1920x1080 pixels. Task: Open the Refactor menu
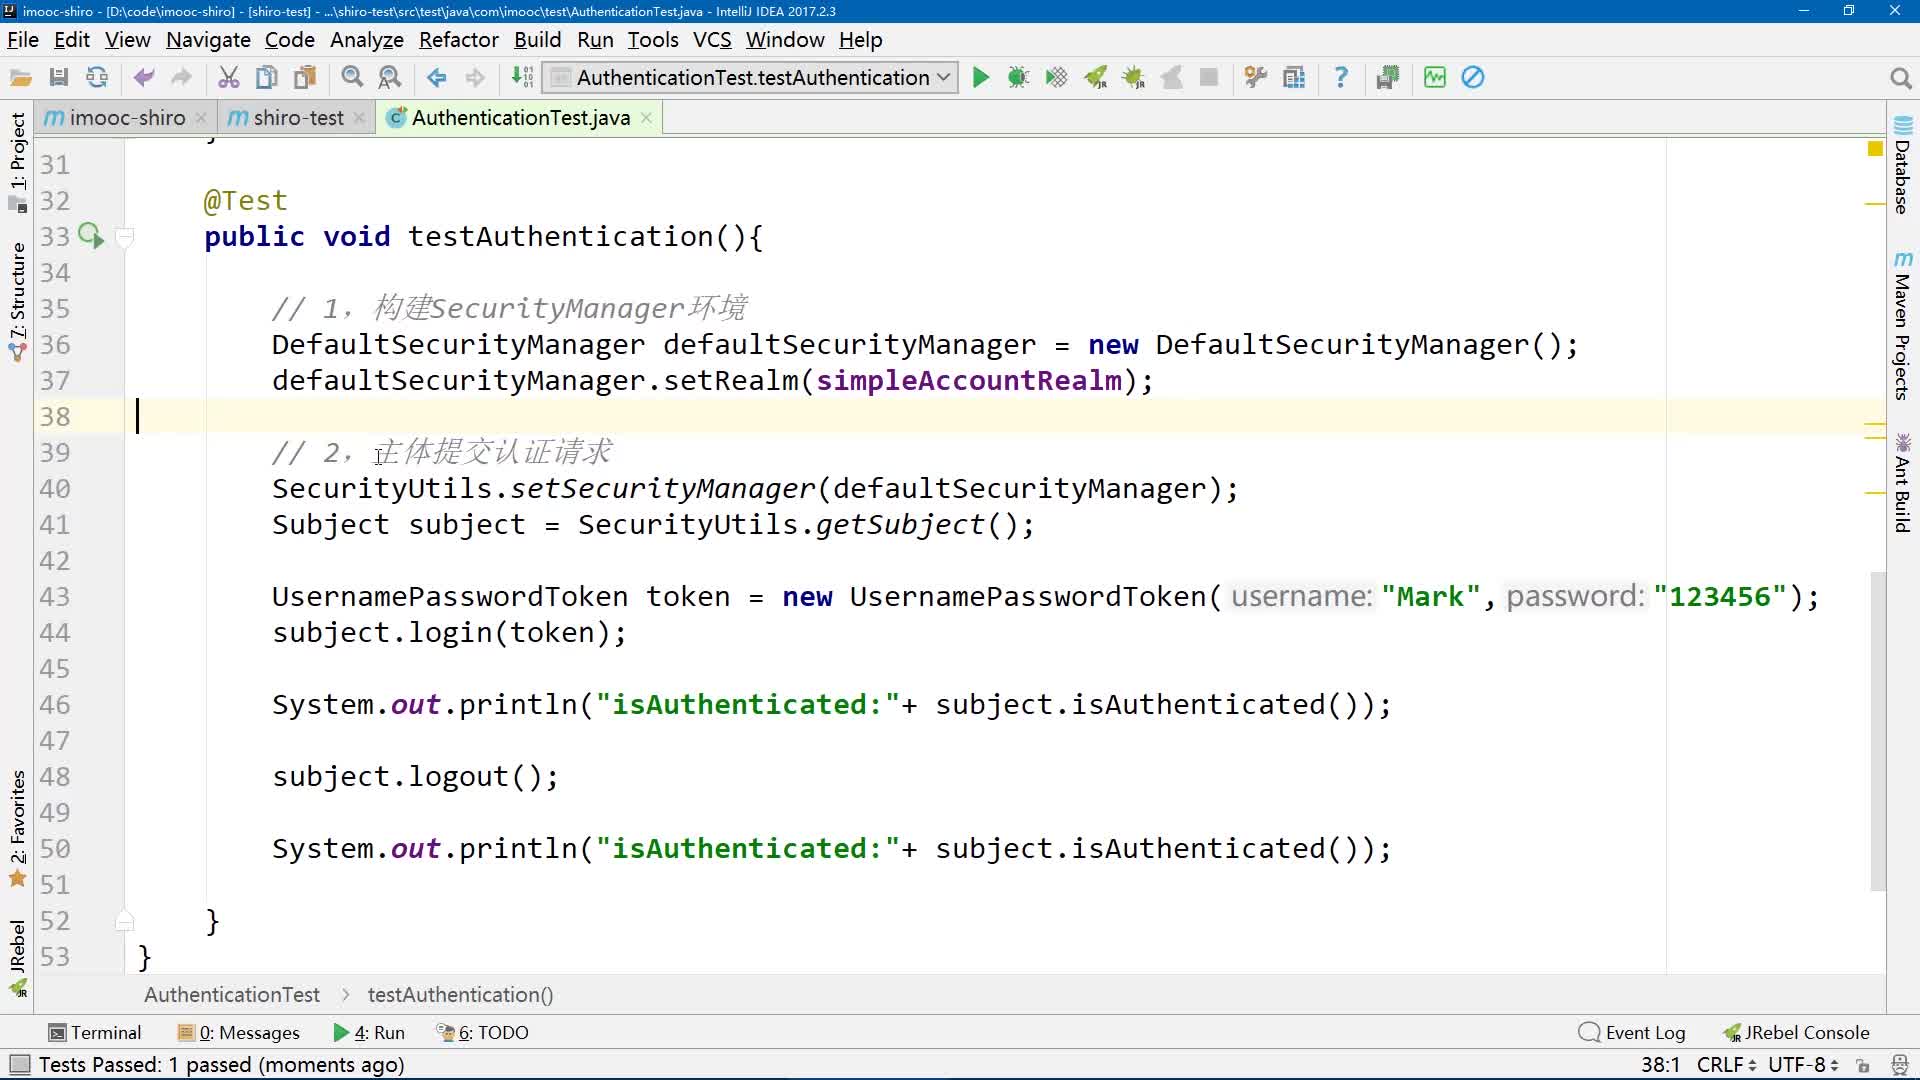[458, 40]
